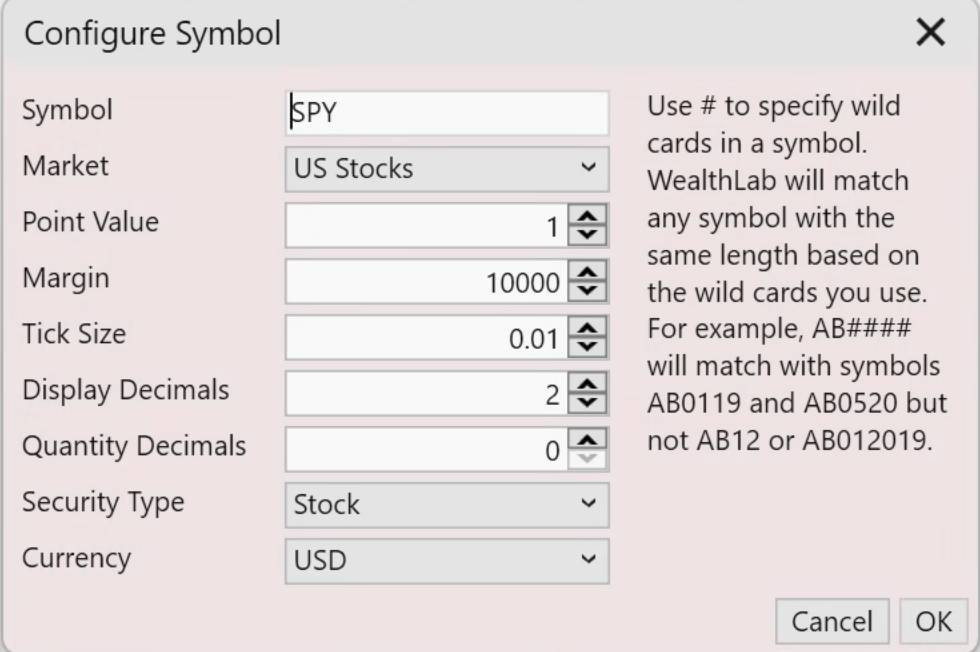This screenshot has height=652, width=980.
Task: Increase Point Value with up arrow
Action: coord(588,216)
